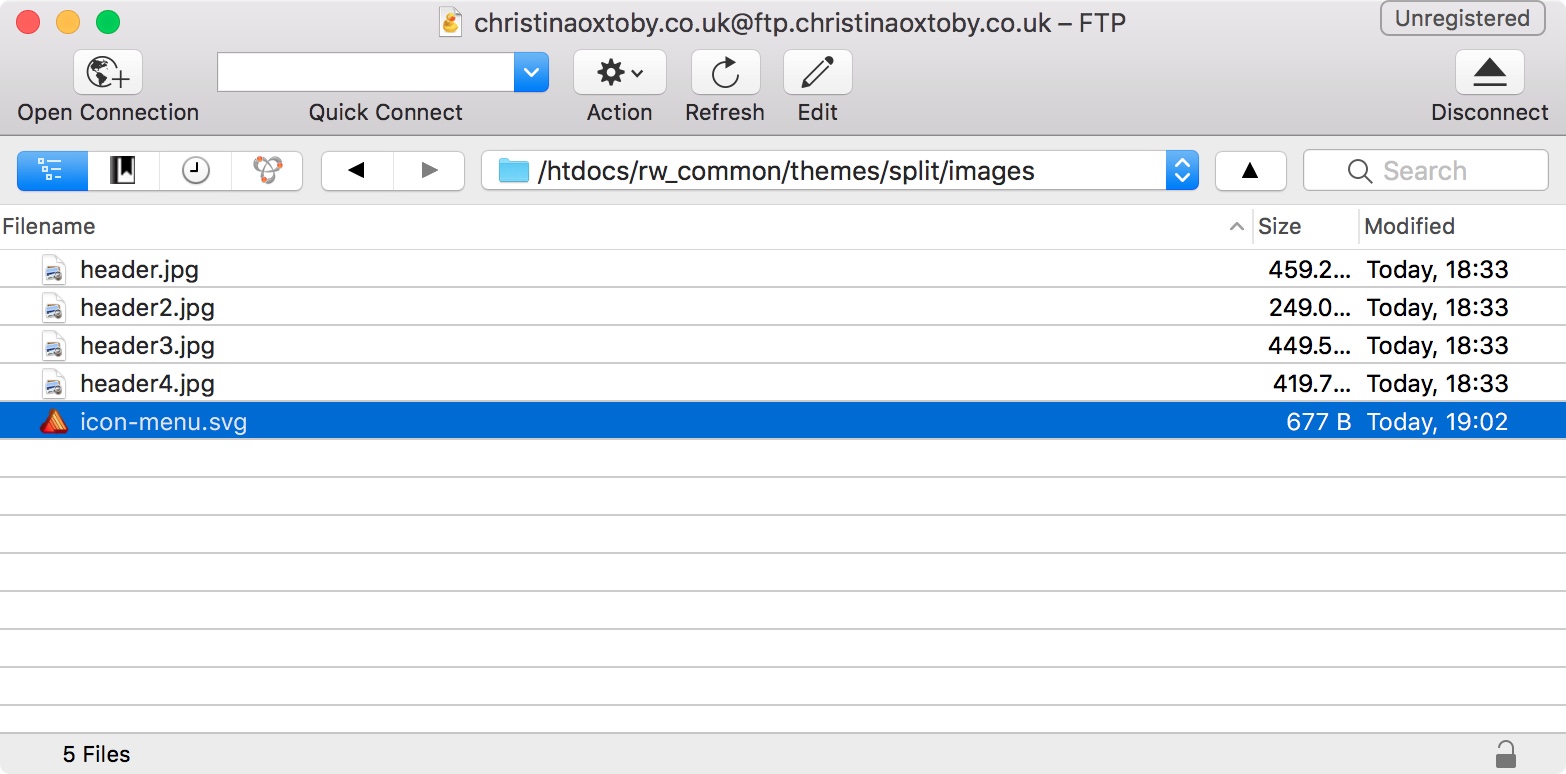1566x774 pixels.
Task: Open the Bonjour services view
Action: pos(267,171)
